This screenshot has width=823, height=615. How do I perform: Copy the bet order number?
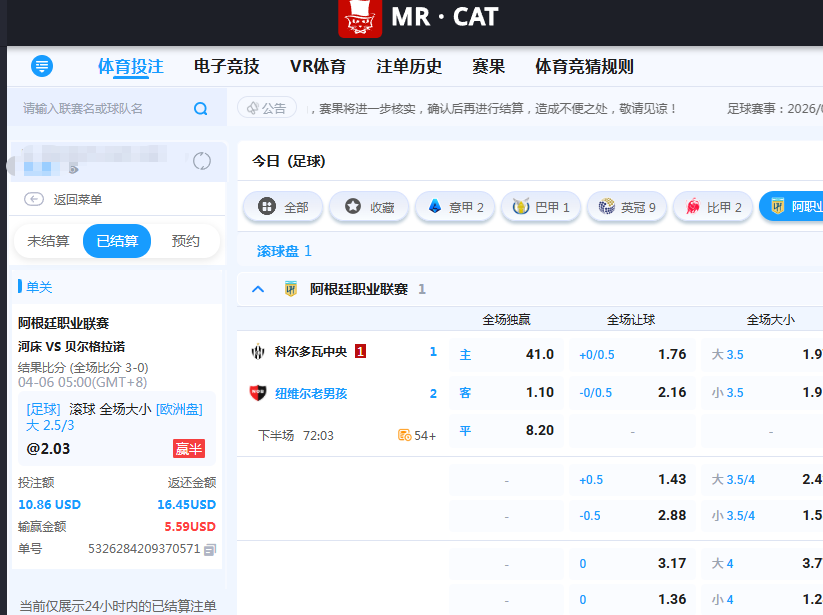(211, 549)
